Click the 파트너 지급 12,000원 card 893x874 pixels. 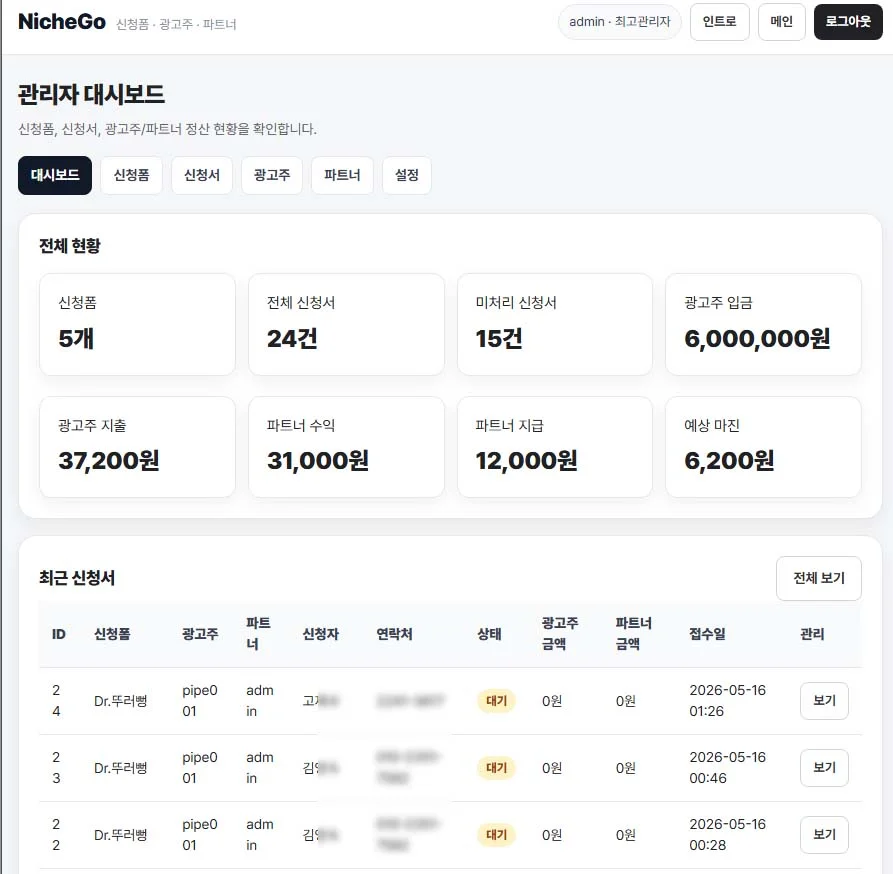[x=555, y=447]
